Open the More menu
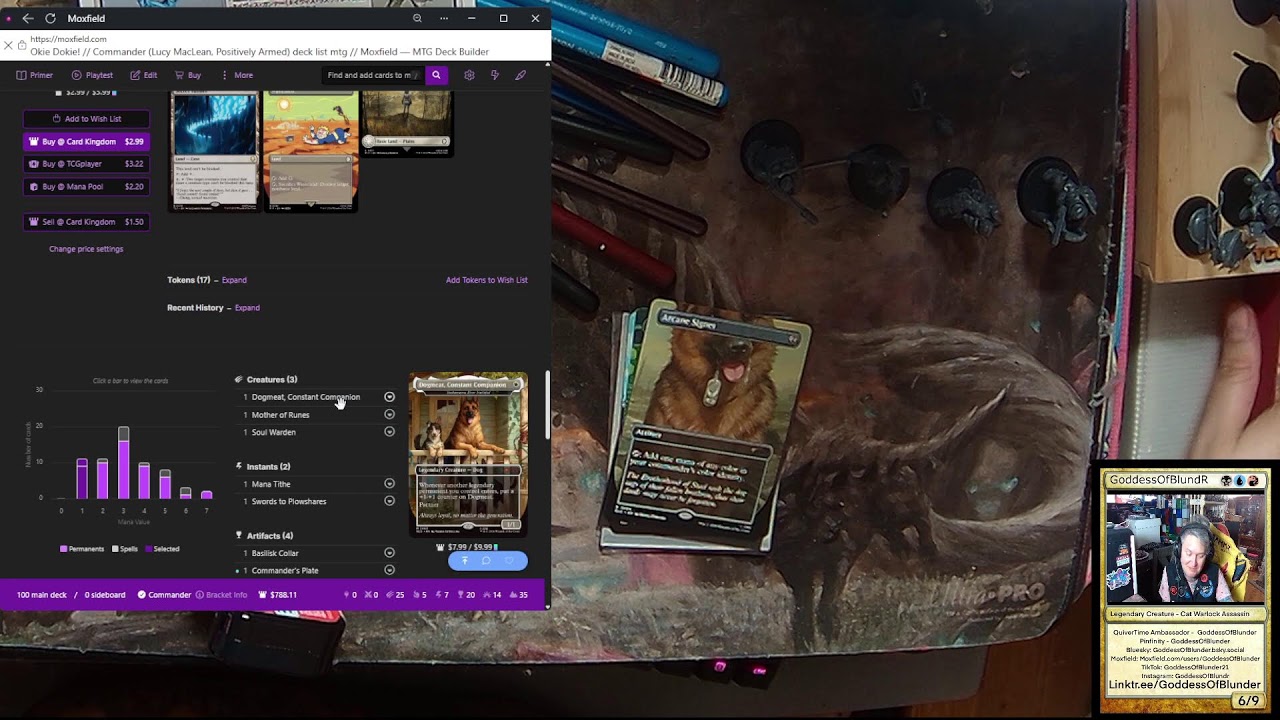This screenshot has width=1280, height=720. [x=237, y=75]
